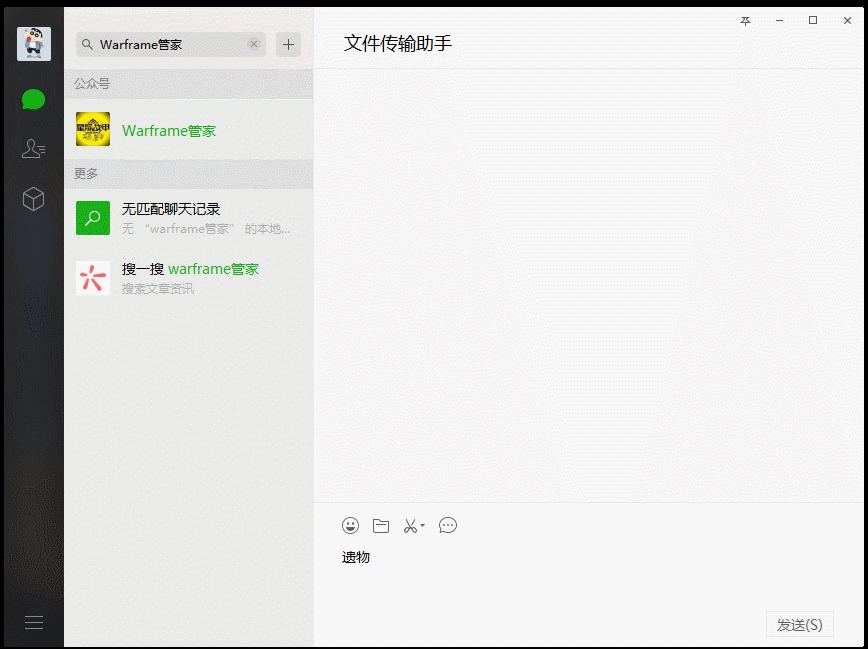Click the plus button to start a group chat
Viewport: 868px width, 649px height.
click(288, 44)
